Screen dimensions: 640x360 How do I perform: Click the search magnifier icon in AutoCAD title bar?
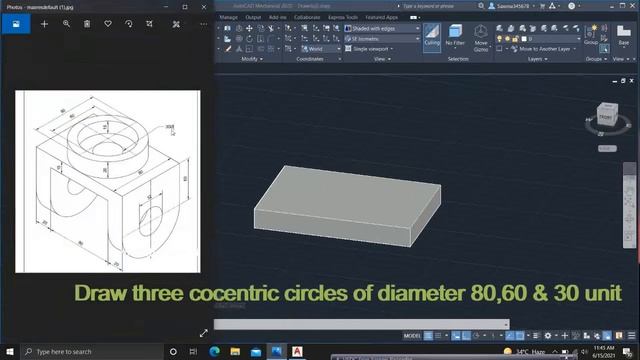point(481,6)
